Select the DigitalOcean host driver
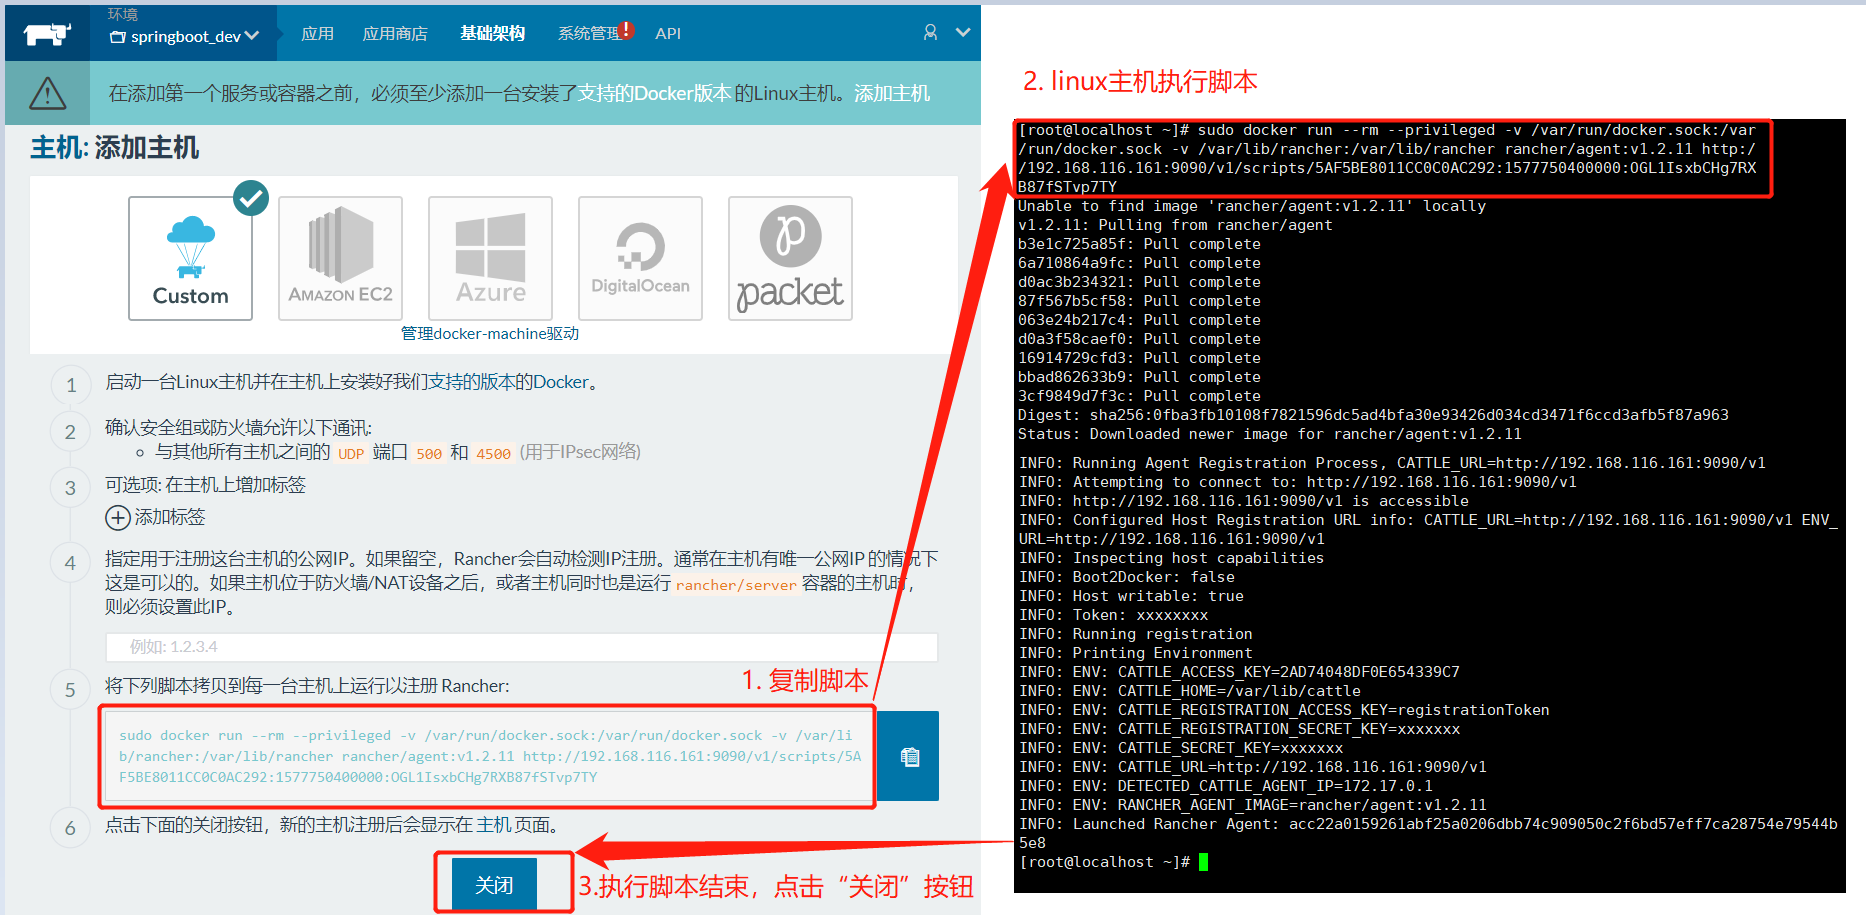This screenshot has height=915, width=1866. point(641,259)
